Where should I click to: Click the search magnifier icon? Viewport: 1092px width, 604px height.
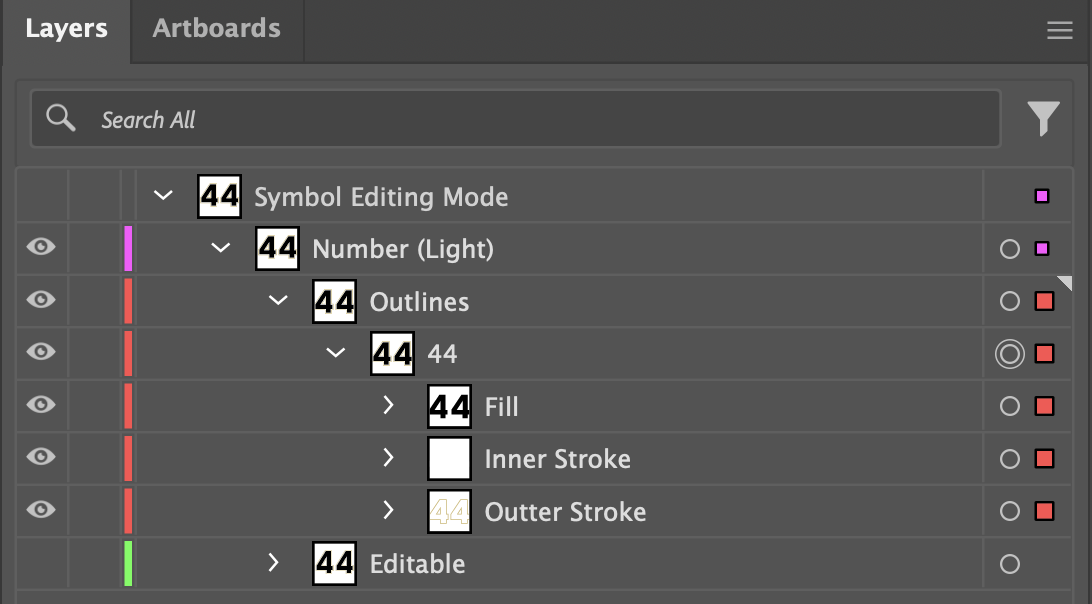(x=61, y=119)
